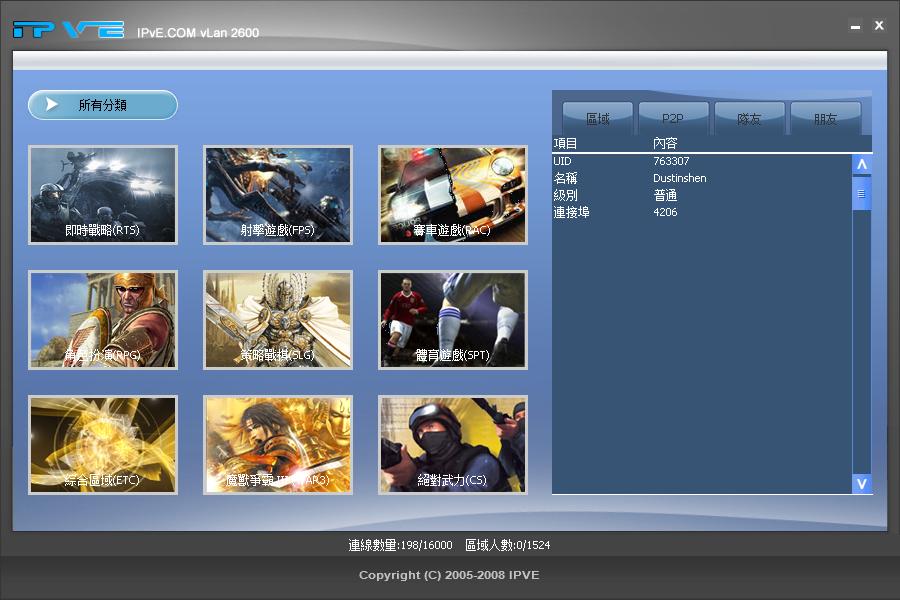The image size is (900, 600).
Task: Open the 絕對武力(CS) category tile
Action: (453, 444)
